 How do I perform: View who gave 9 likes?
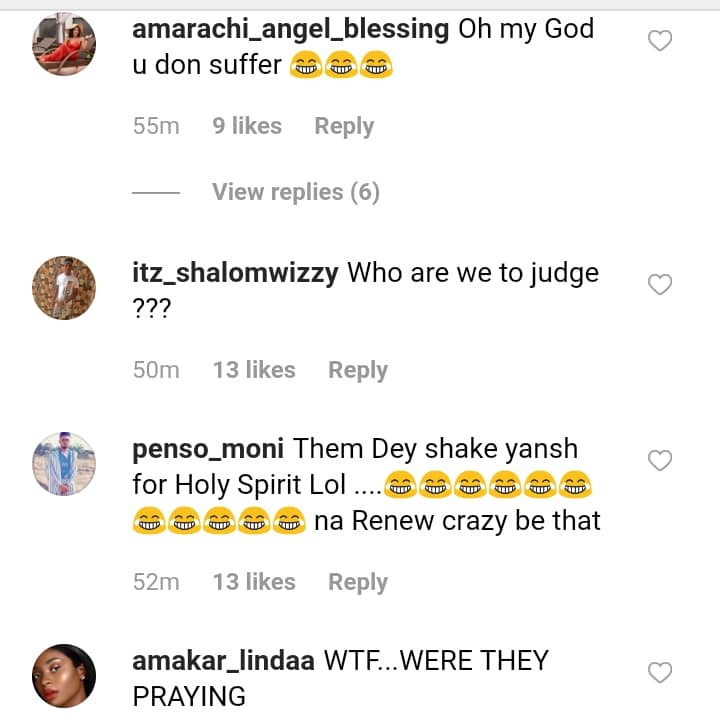point(247,126)
